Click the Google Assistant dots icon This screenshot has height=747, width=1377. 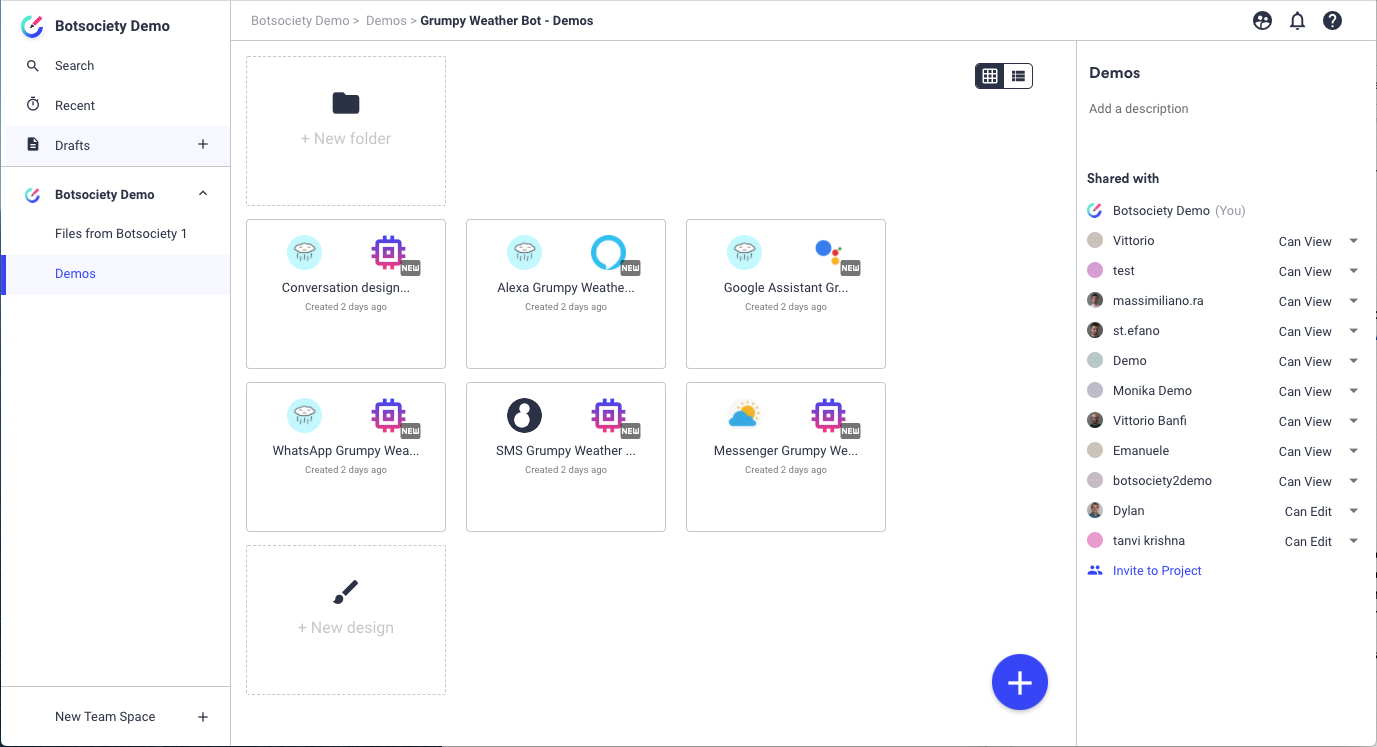[829, 251]
